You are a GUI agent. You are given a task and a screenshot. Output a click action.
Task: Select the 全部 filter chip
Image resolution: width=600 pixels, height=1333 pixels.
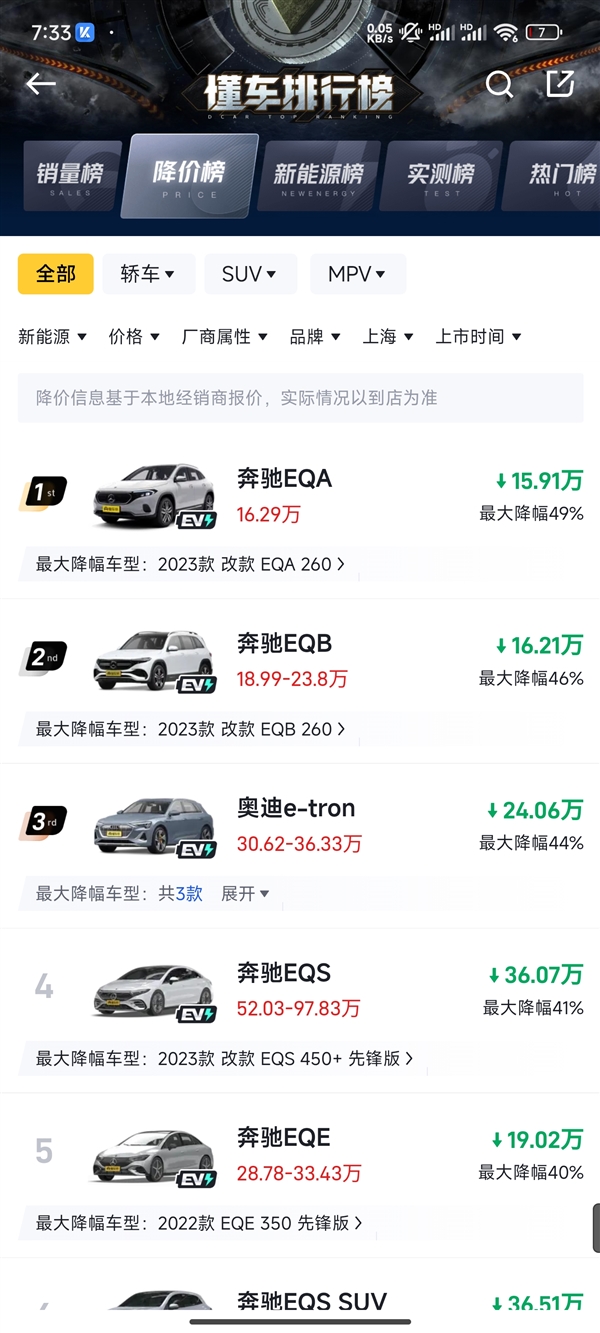click(56, 274)
